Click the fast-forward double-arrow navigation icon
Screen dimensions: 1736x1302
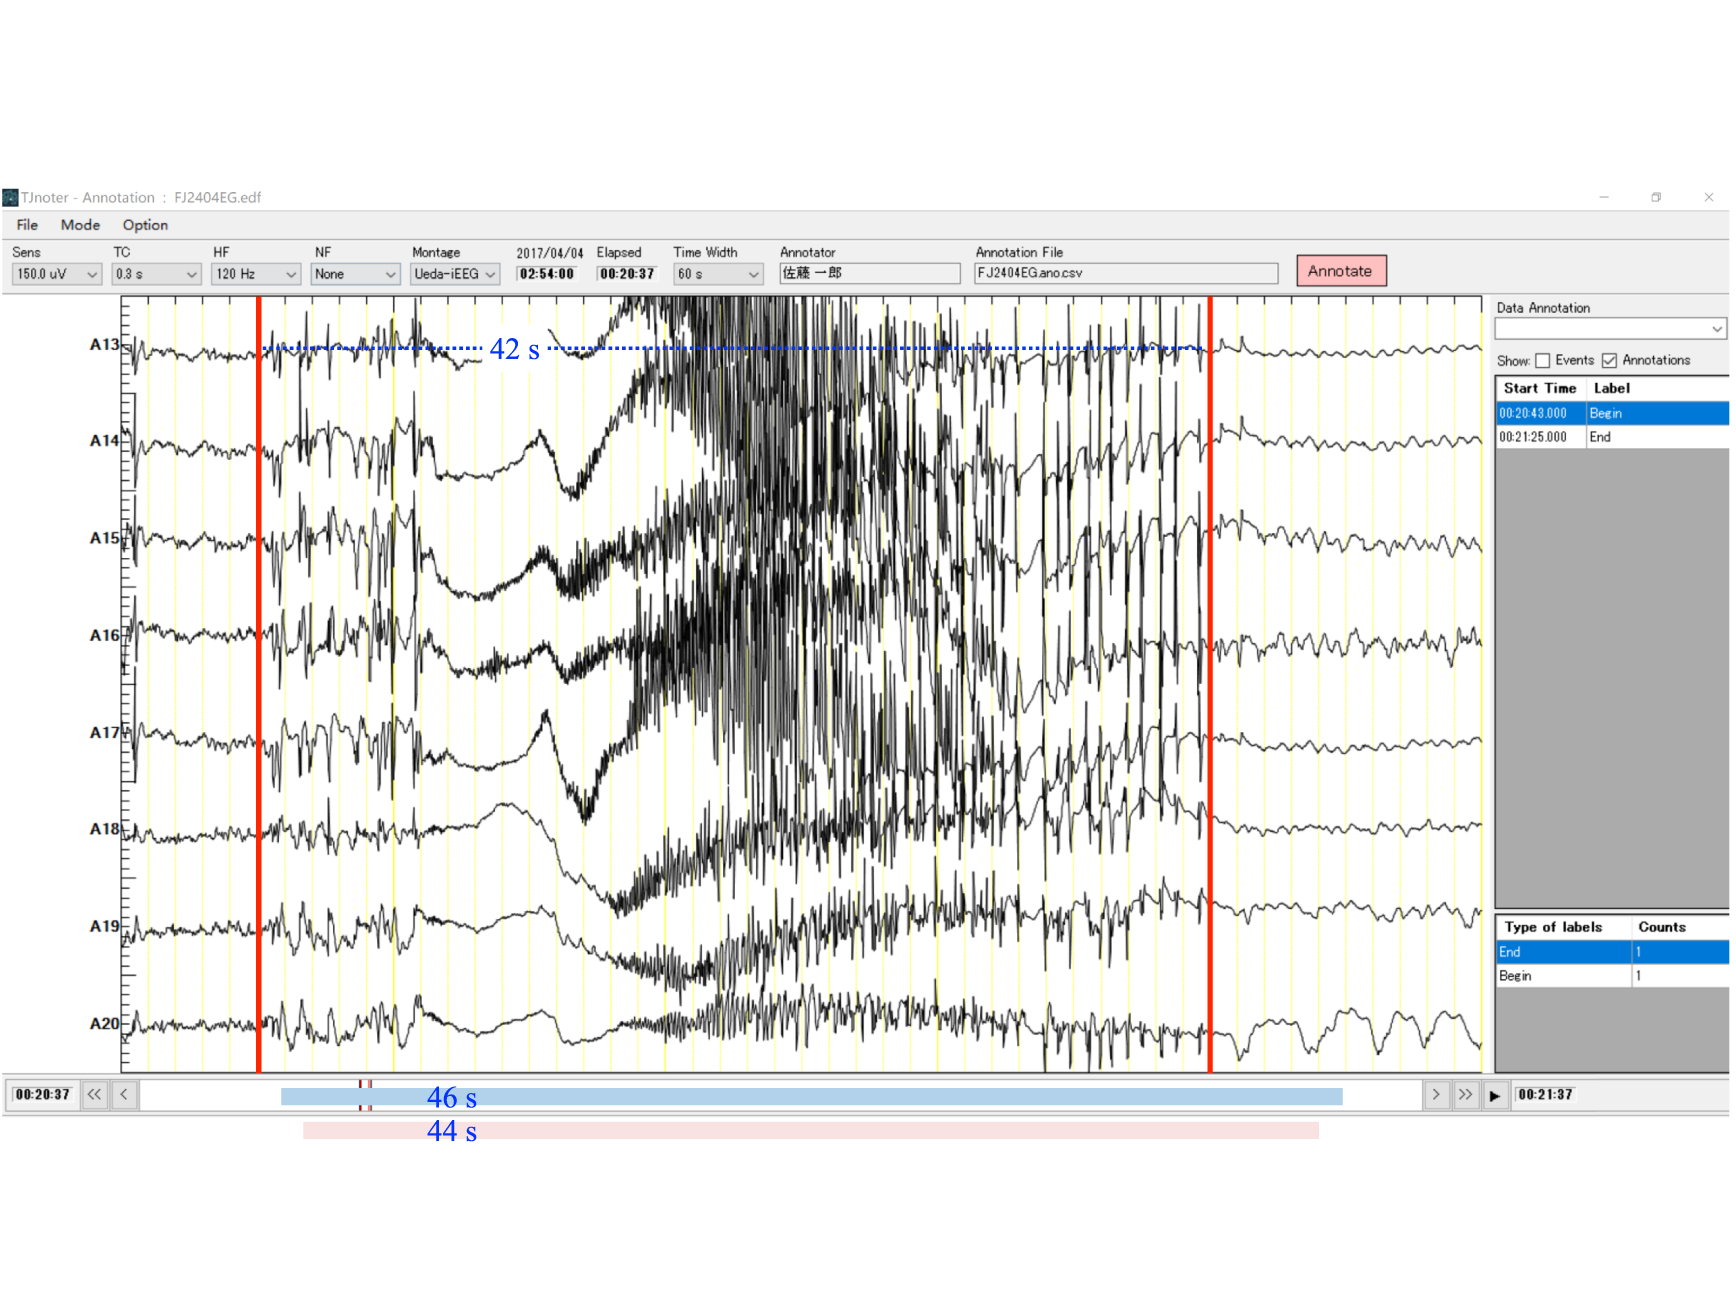[x=1466, y=1095]
